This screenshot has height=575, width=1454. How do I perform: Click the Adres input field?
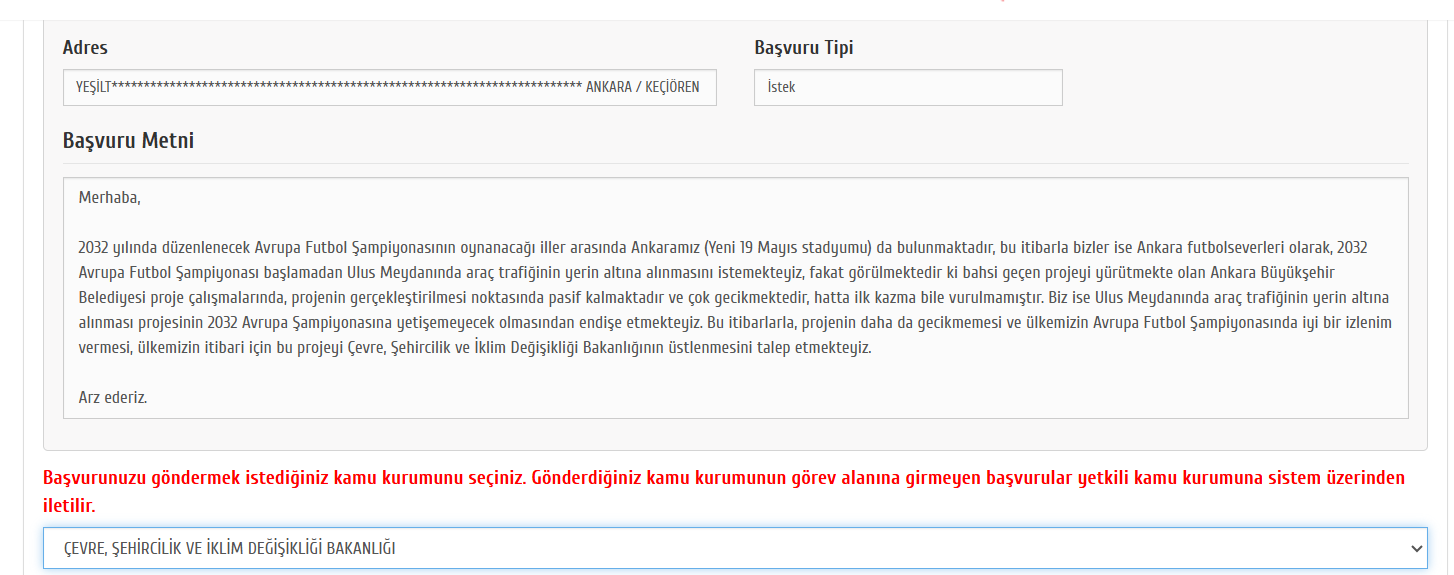coord(389,87)
